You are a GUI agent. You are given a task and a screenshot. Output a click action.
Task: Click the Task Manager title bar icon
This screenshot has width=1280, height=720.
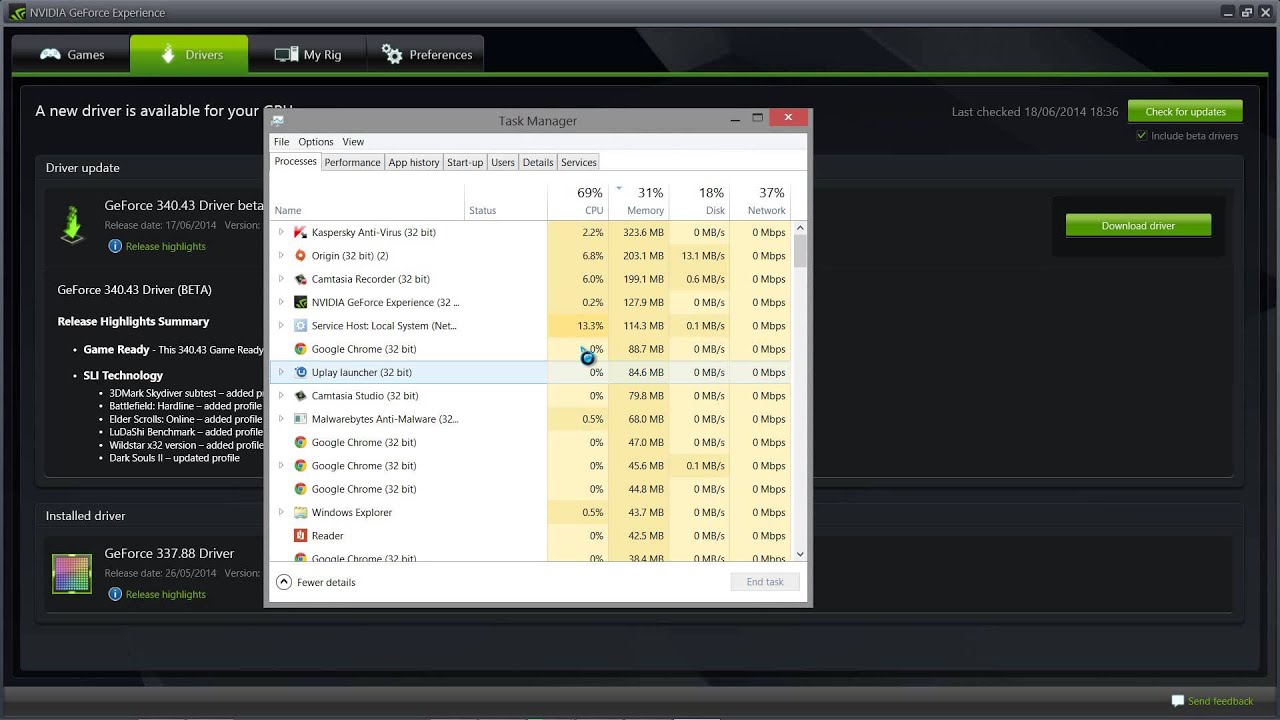tap(277, 120)
